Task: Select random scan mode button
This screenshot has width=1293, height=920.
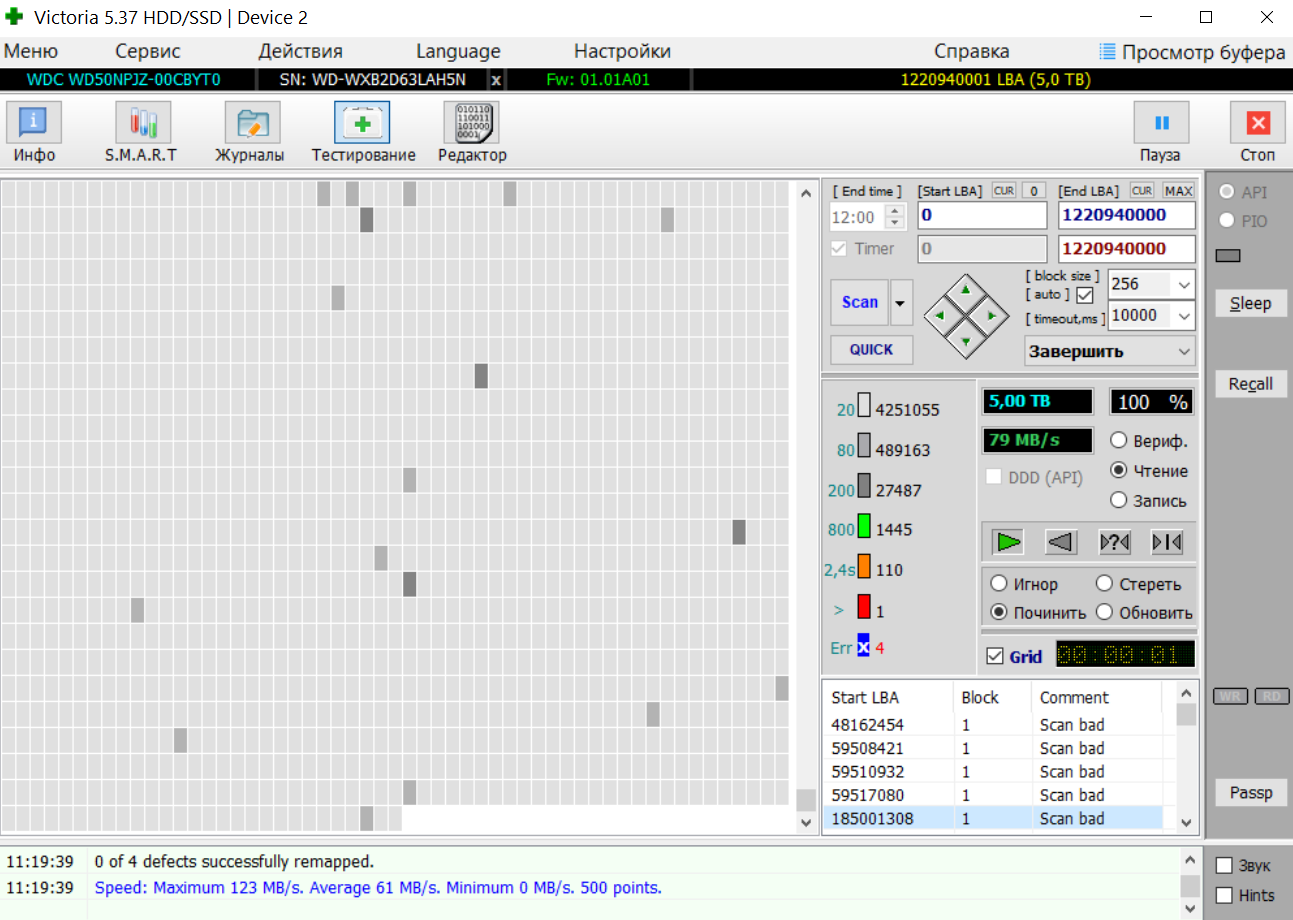Action: pyautogui.click(x=1114, y=542)
